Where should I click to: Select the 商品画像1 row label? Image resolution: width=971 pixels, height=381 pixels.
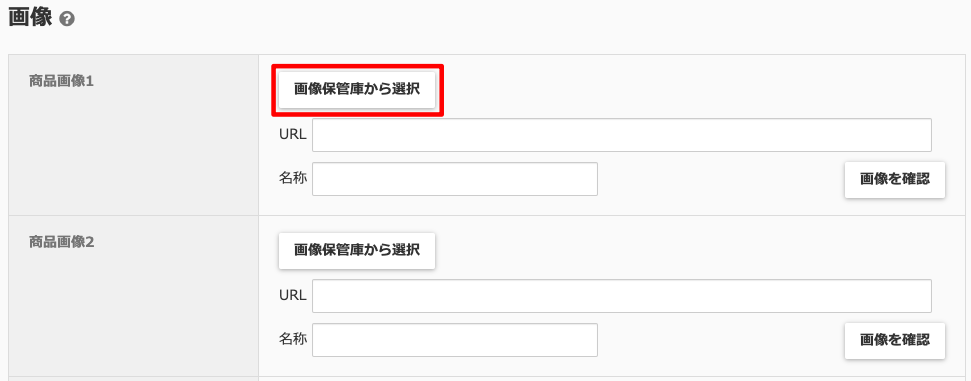(61, 81)
